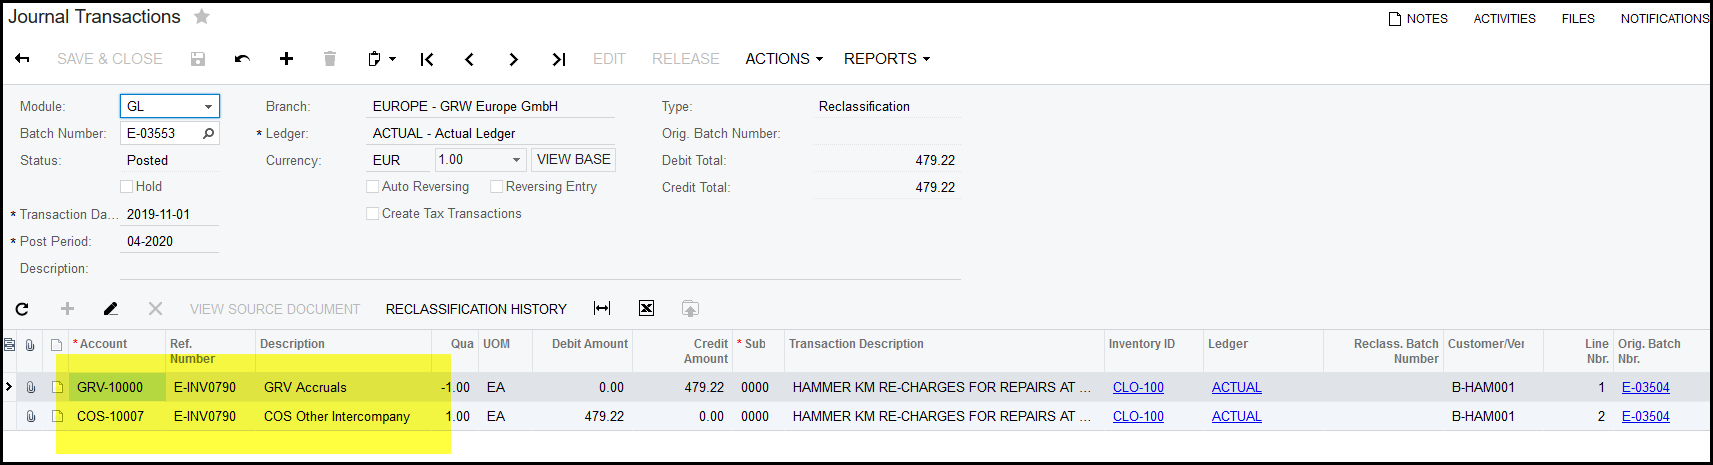1713x465 pixels.
Task: Open the REPORTS menu
Action: pyautogui.click(x=886, y=59)
